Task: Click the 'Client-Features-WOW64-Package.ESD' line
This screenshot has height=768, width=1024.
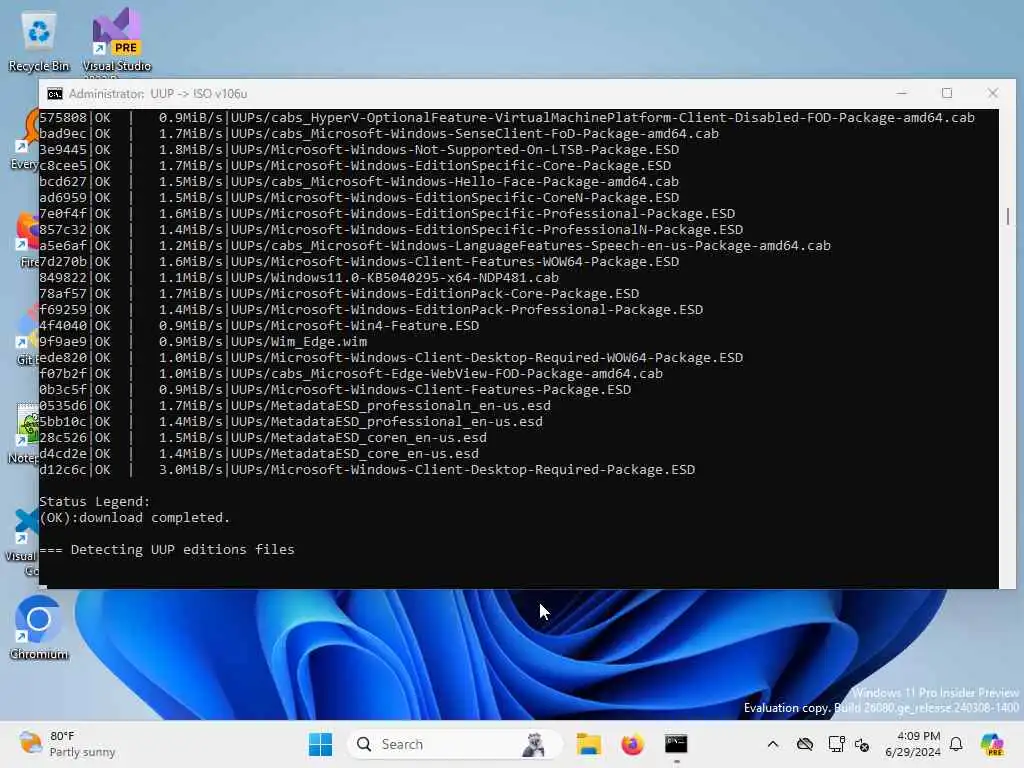Action: pos(359,261)
